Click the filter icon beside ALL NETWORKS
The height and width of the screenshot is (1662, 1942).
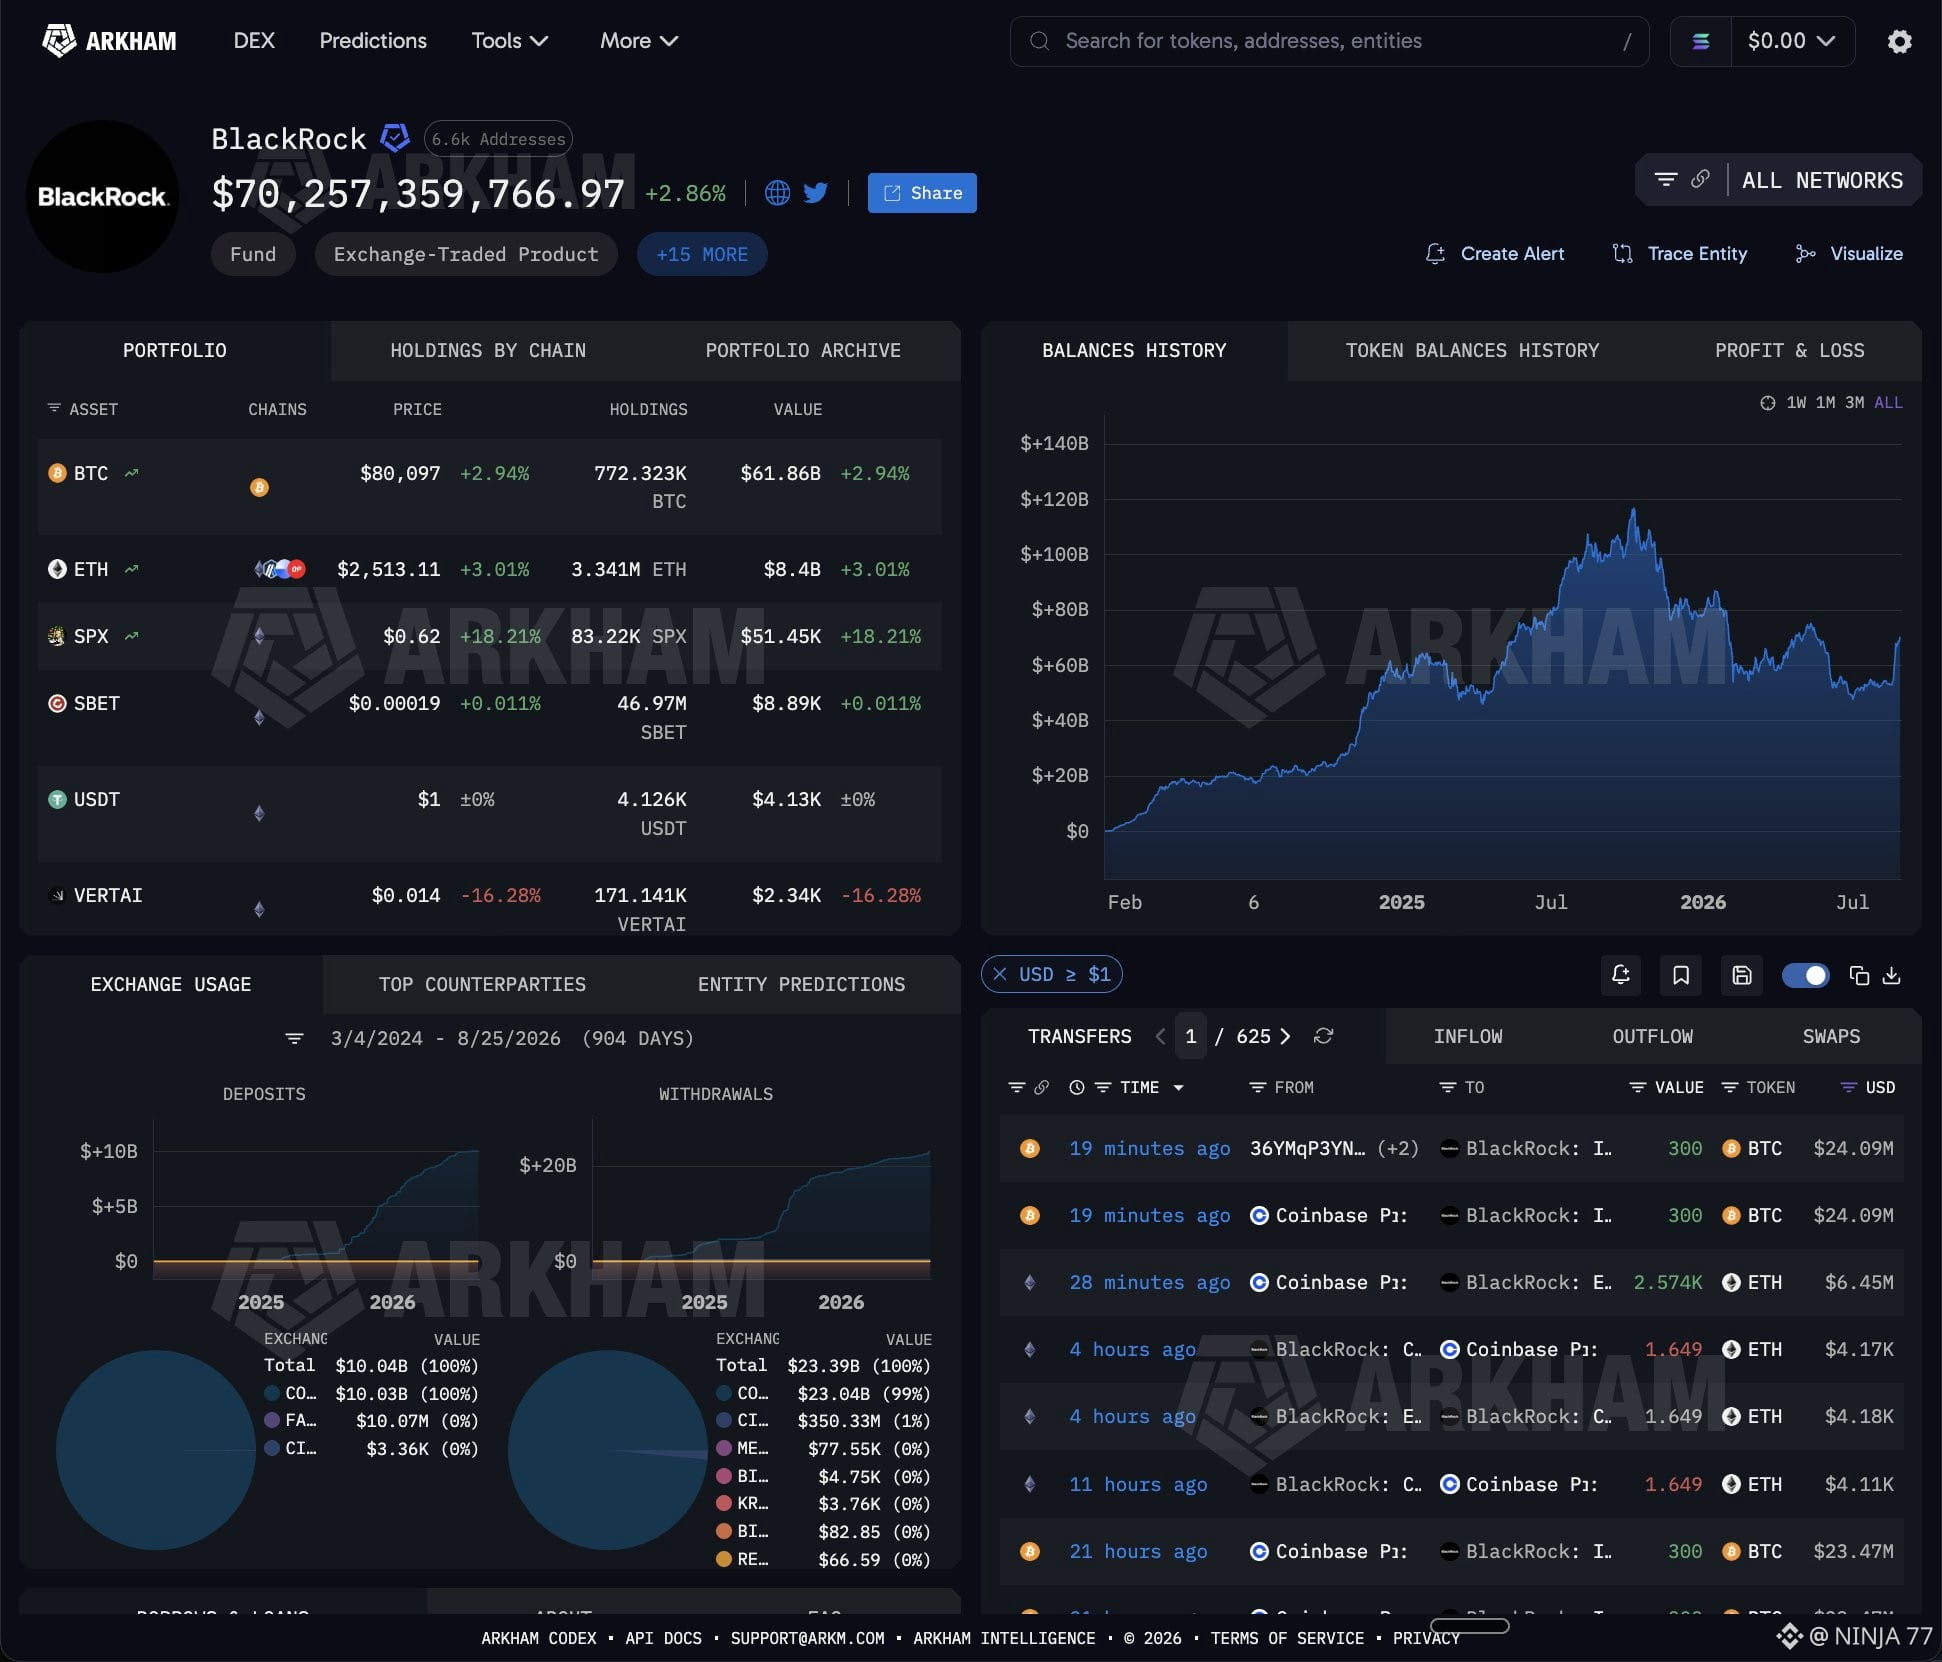pyautogui.click(x=1665, y=180)
